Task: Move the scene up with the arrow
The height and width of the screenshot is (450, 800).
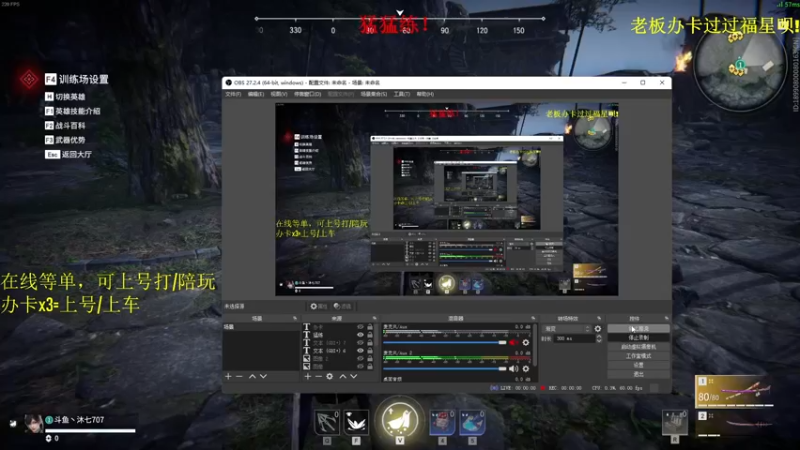Action: tap(252, 376)
